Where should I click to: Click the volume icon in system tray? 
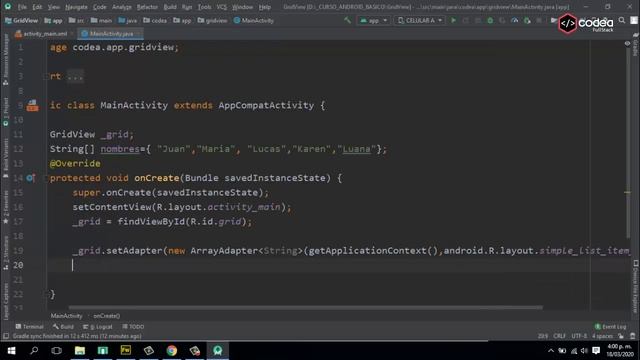click(584, 351)
